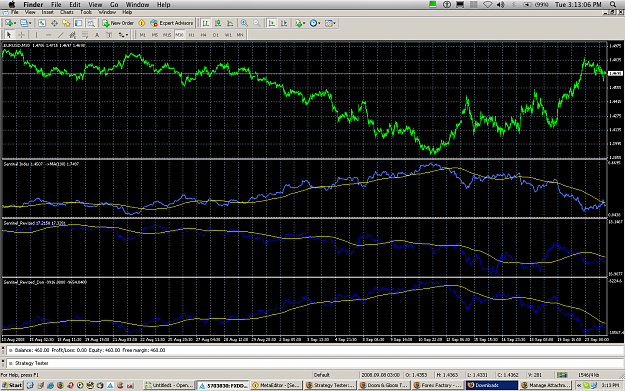Open the Periodicity clock dropdown
The width and height of the screenshot is (625, 391).
tap(315, 23)
